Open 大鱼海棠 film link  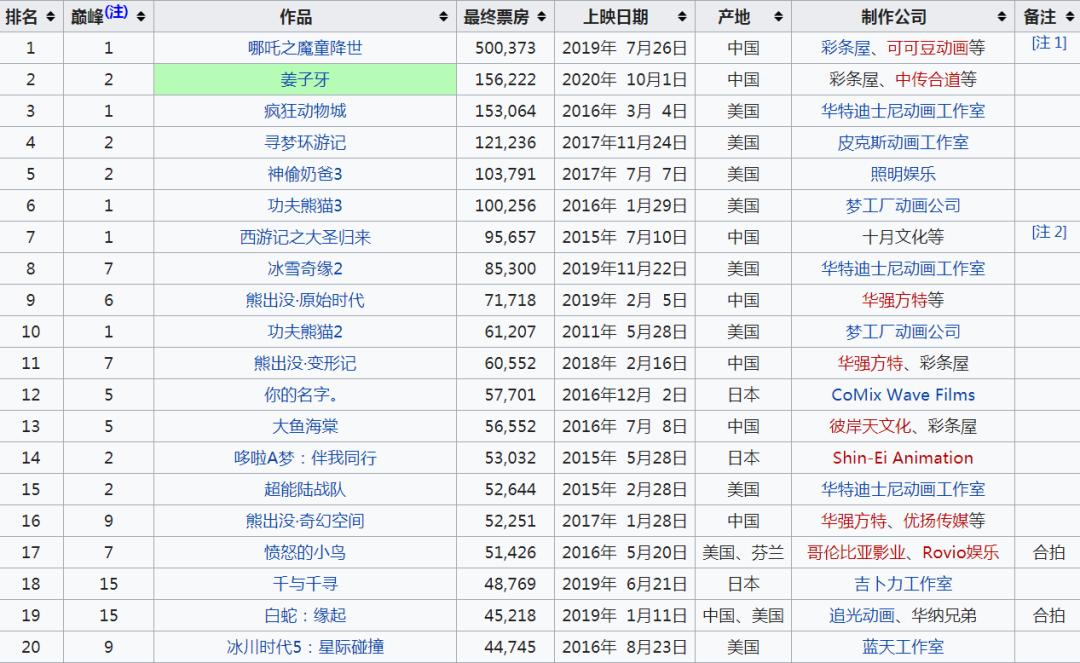pos(305,426)
